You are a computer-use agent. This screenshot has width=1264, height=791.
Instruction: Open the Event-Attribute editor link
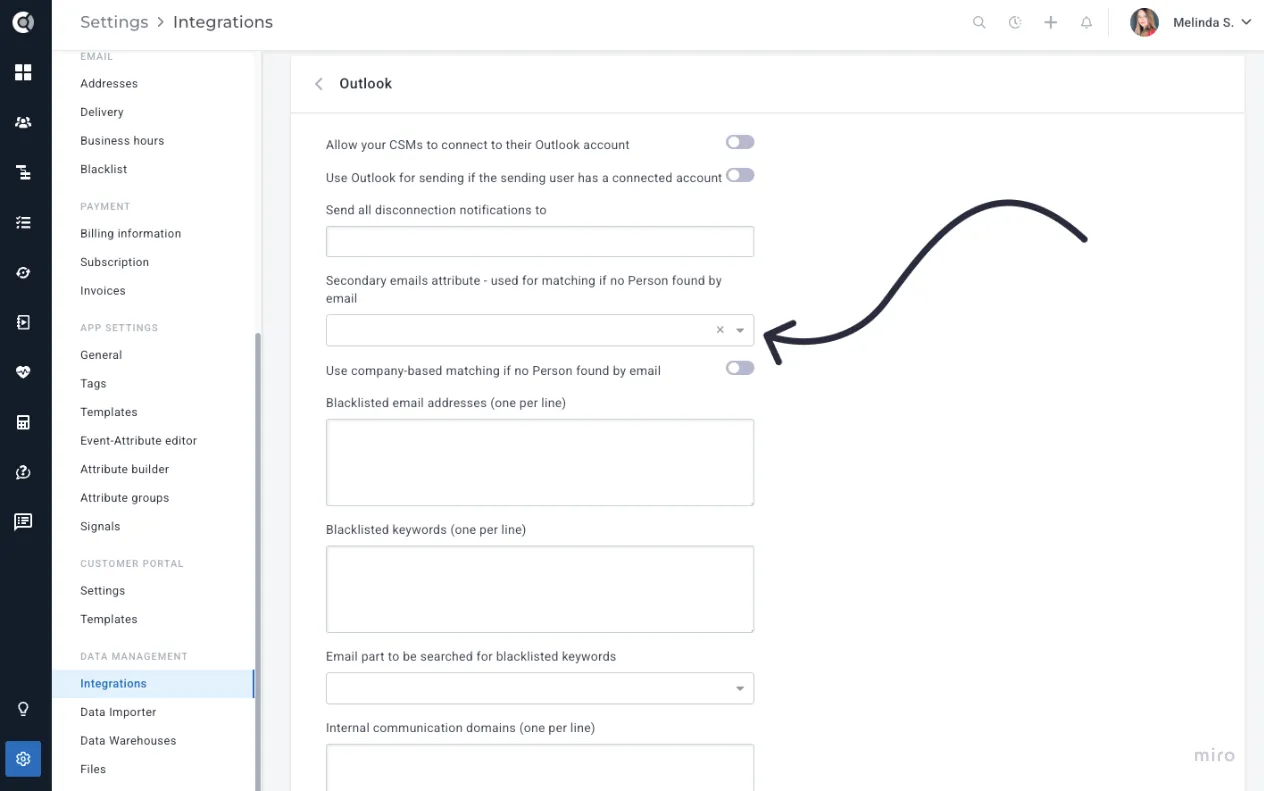pos(139,441)
